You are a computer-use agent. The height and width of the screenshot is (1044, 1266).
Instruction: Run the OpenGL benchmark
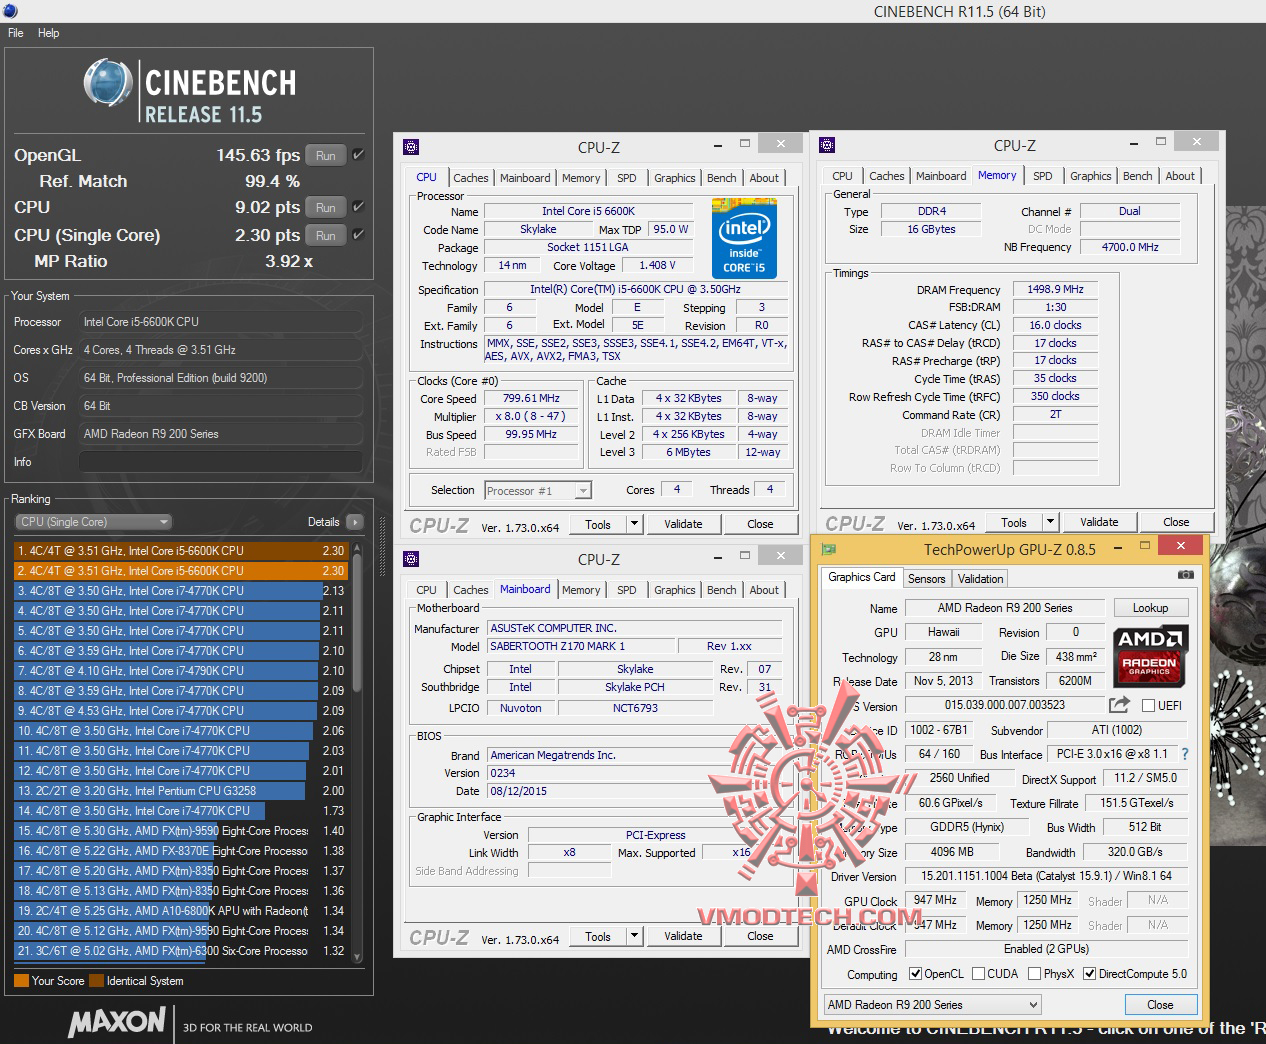coord(326,155)
